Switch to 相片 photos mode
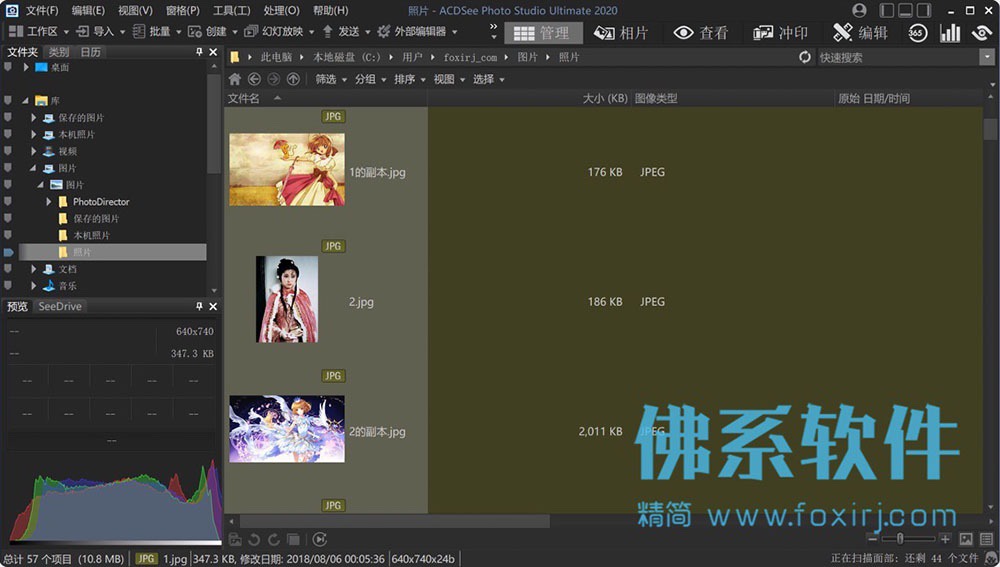Image resolution: width=1000 pixels, height=567 pixels. [x=621, y=33]
